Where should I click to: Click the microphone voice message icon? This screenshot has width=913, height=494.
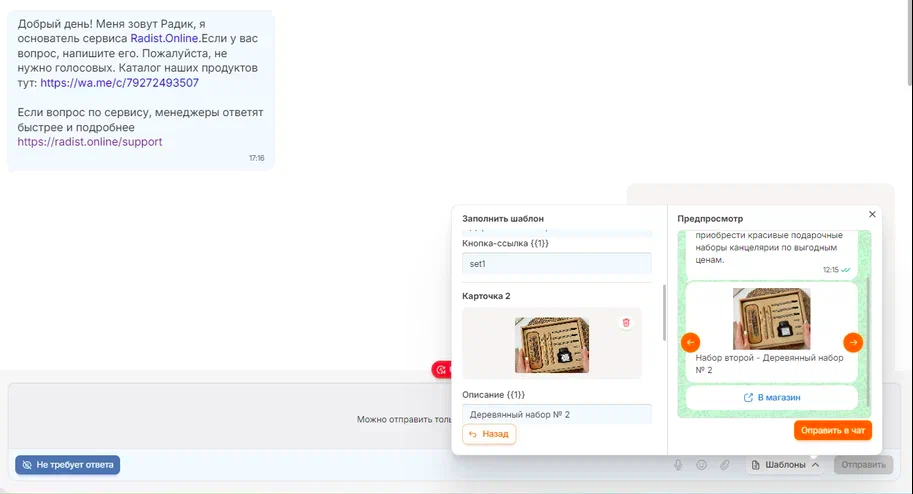pos(677,465)
